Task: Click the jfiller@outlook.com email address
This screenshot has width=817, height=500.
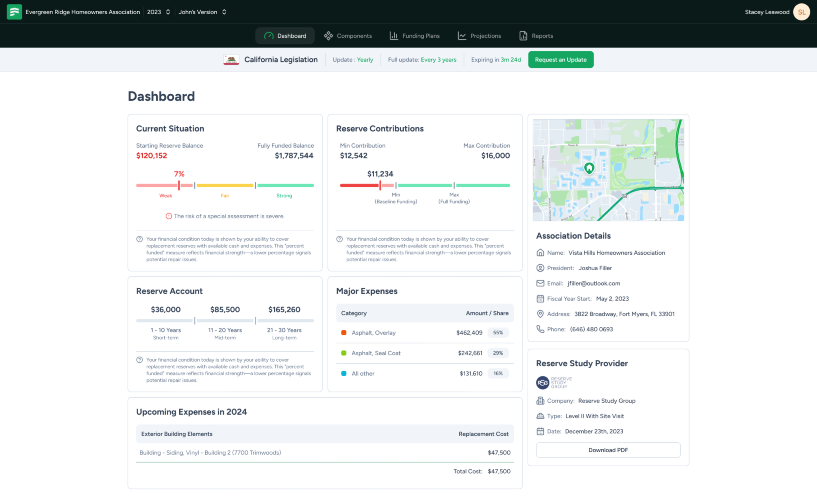Action: 593,283
